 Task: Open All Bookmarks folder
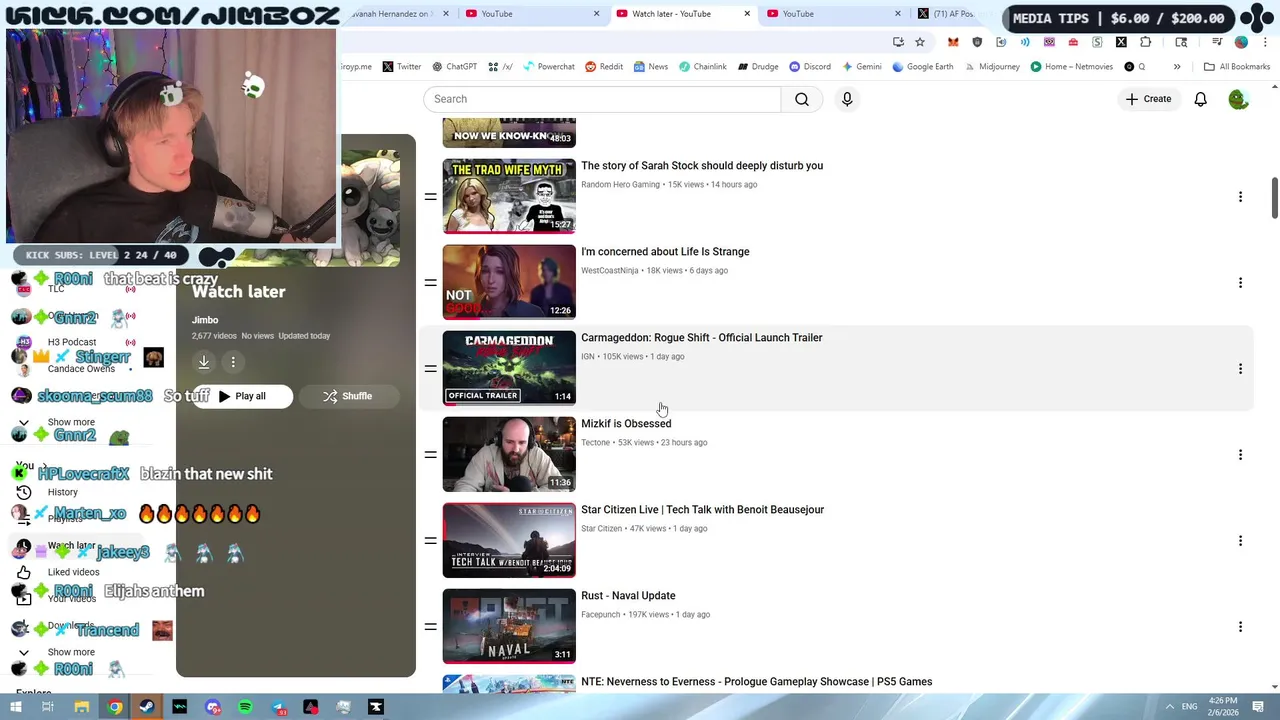coord(1237,67)
